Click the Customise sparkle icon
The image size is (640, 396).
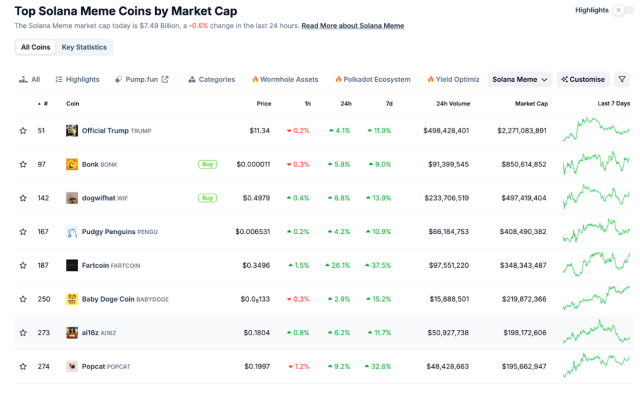(x=564, y=79)
